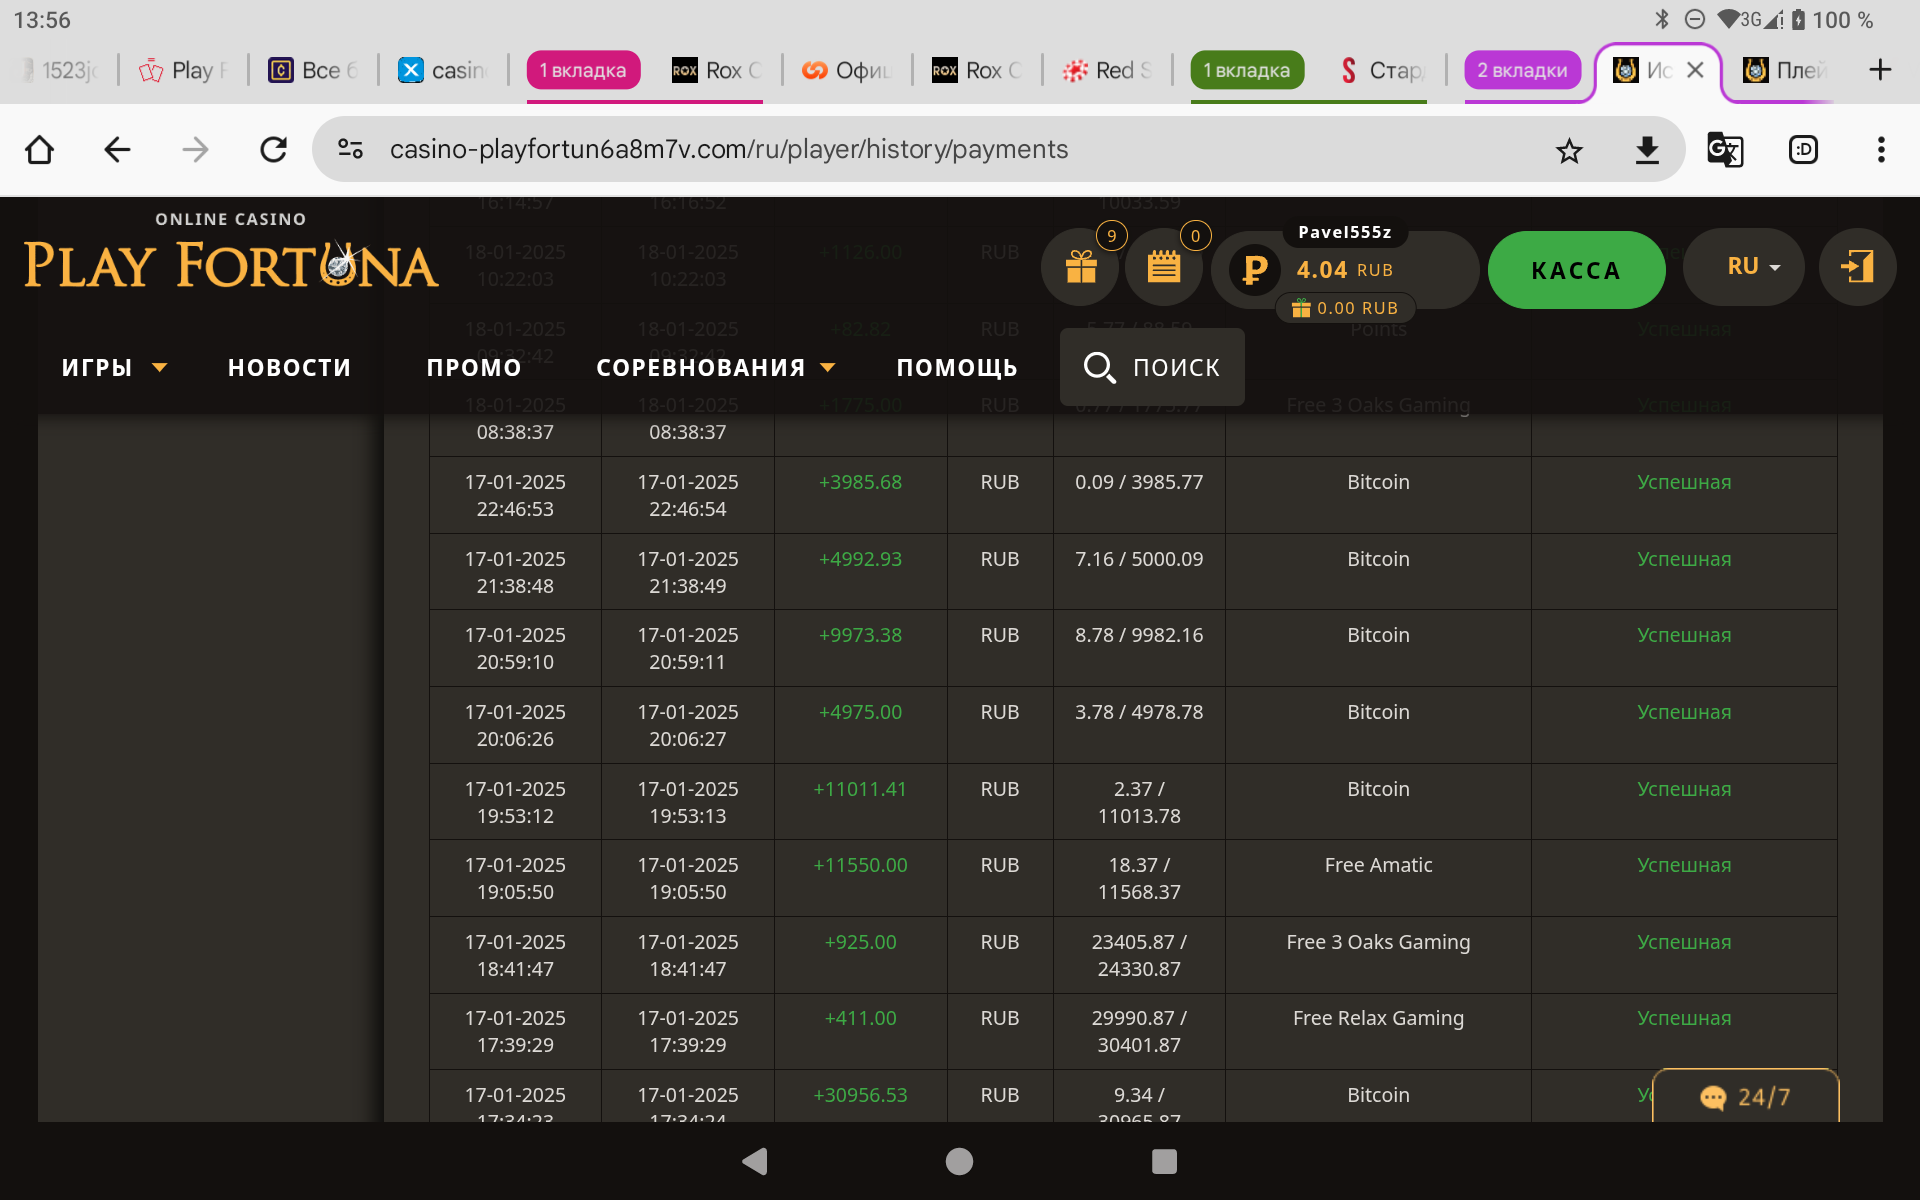Open Chrome three-dot menu
Viewport: 1920px width, 1200px height.
point(1881,150)
